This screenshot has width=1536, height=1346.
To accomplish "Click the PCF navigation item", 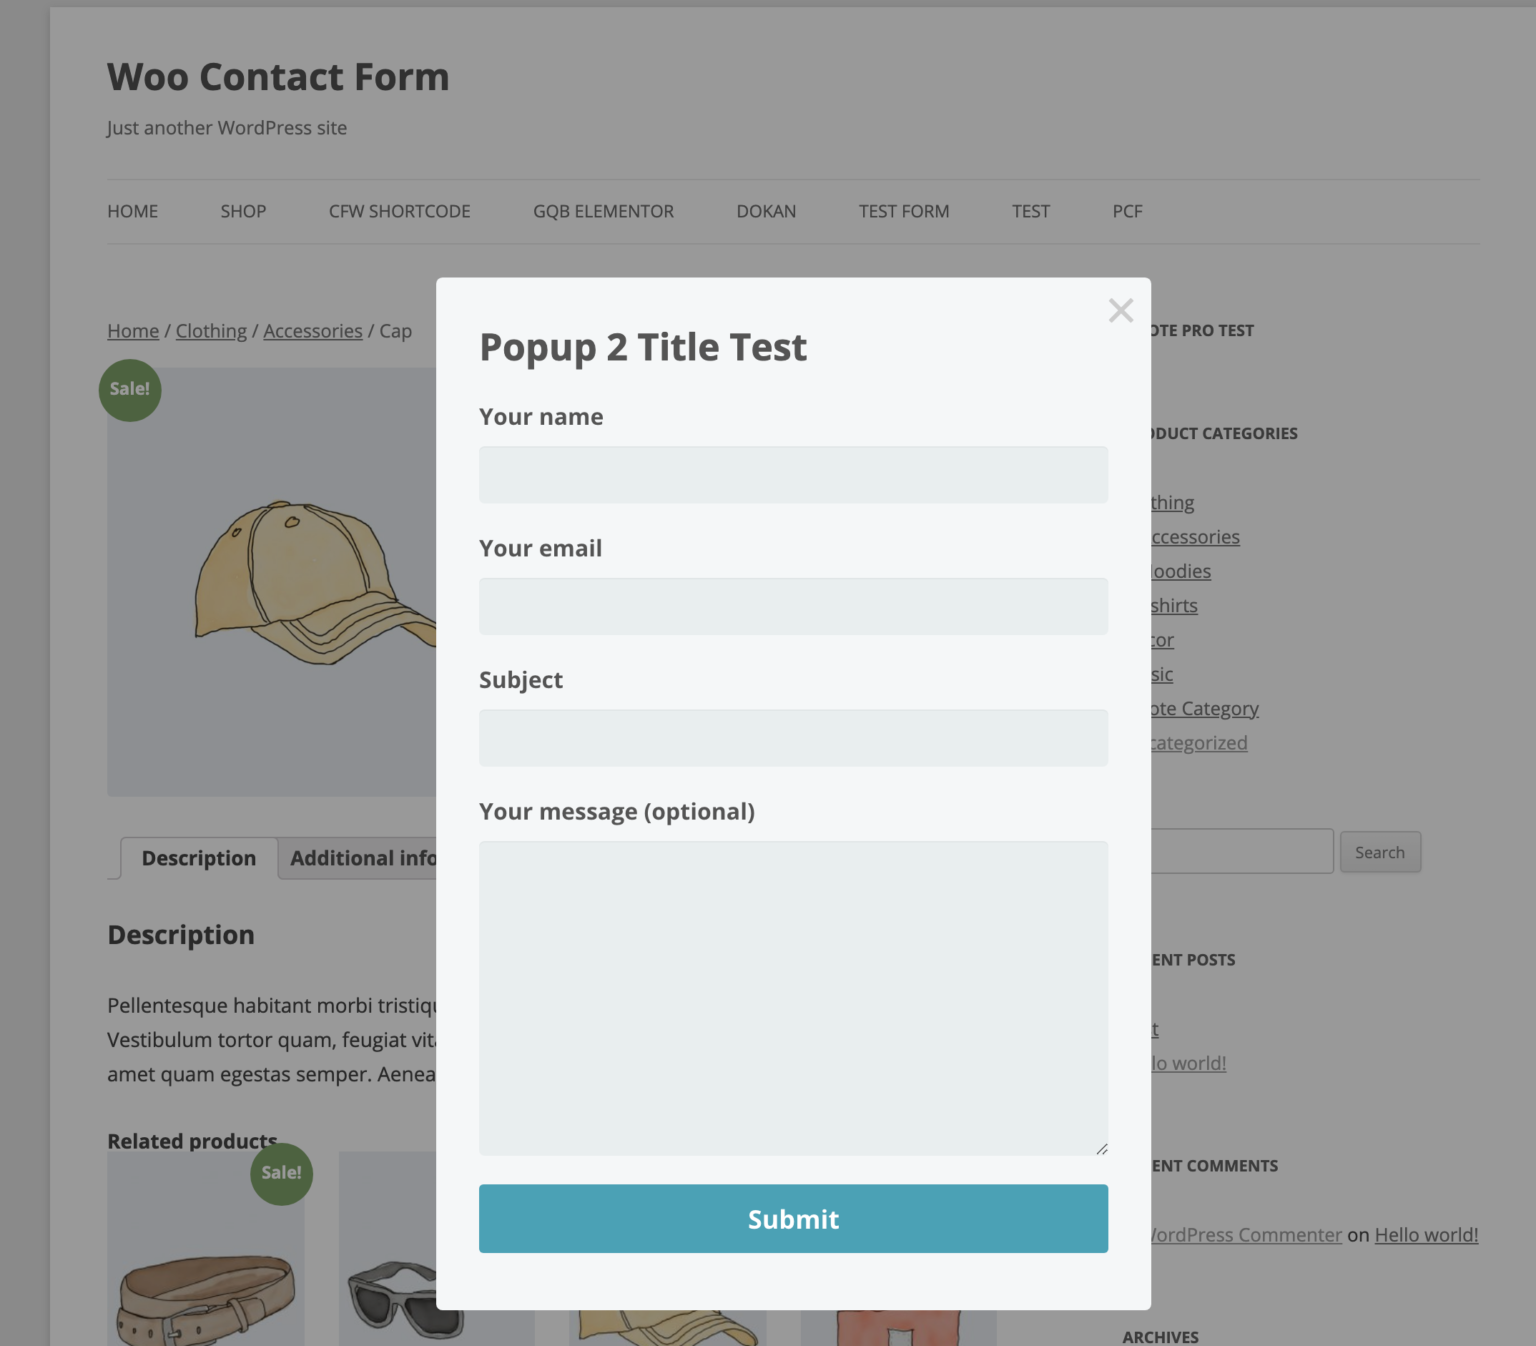I will tap(1127, 212).
